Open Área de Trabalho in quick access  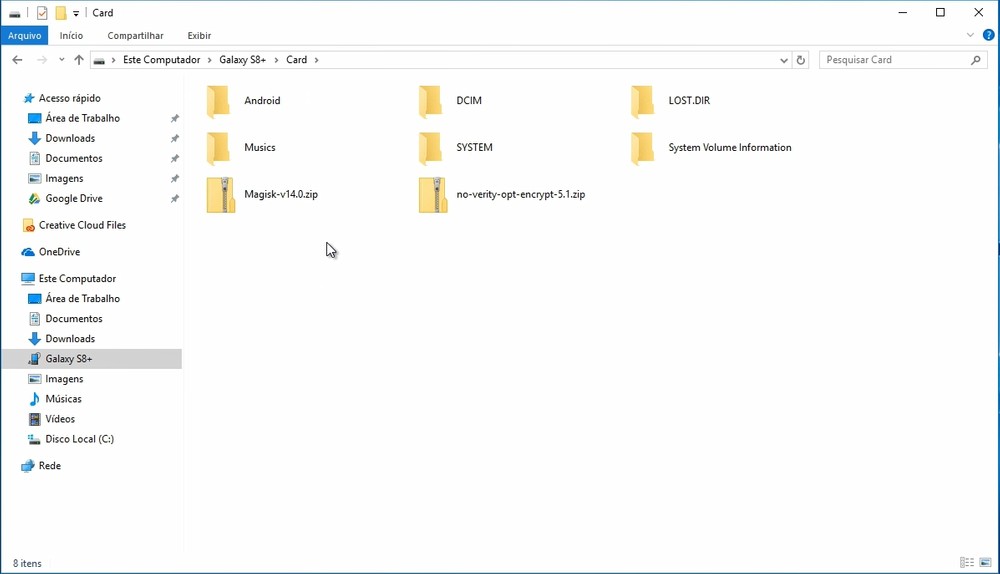pos(74,118)
